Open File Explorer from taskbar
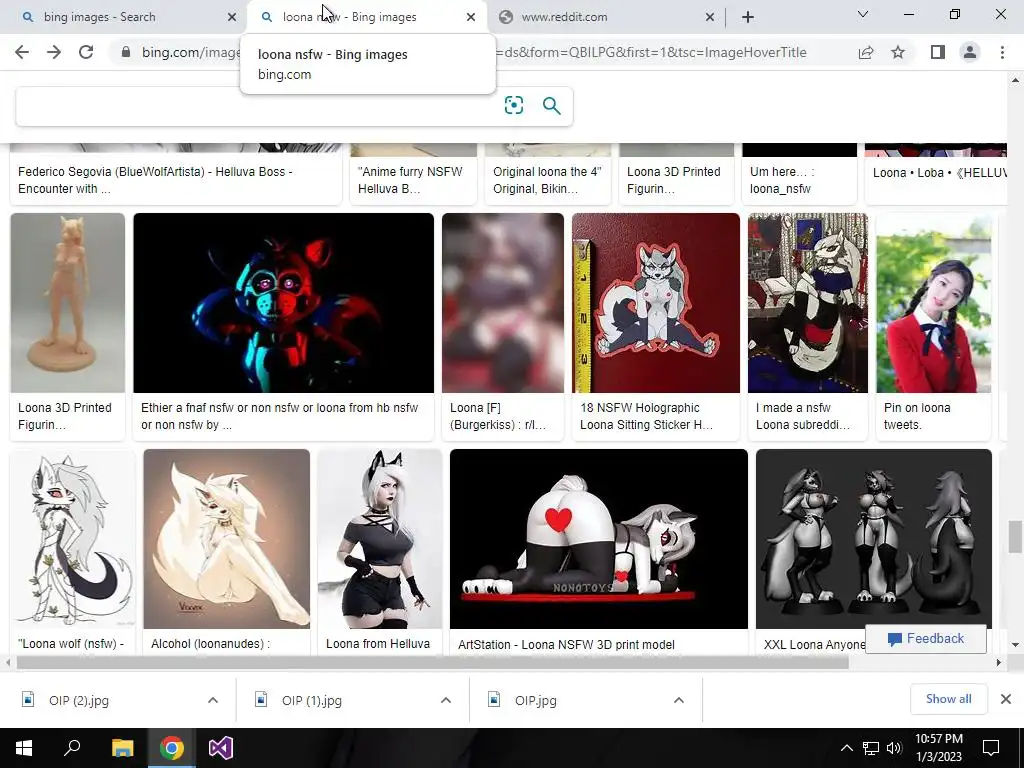The image size is (1024, 768). 122,748
